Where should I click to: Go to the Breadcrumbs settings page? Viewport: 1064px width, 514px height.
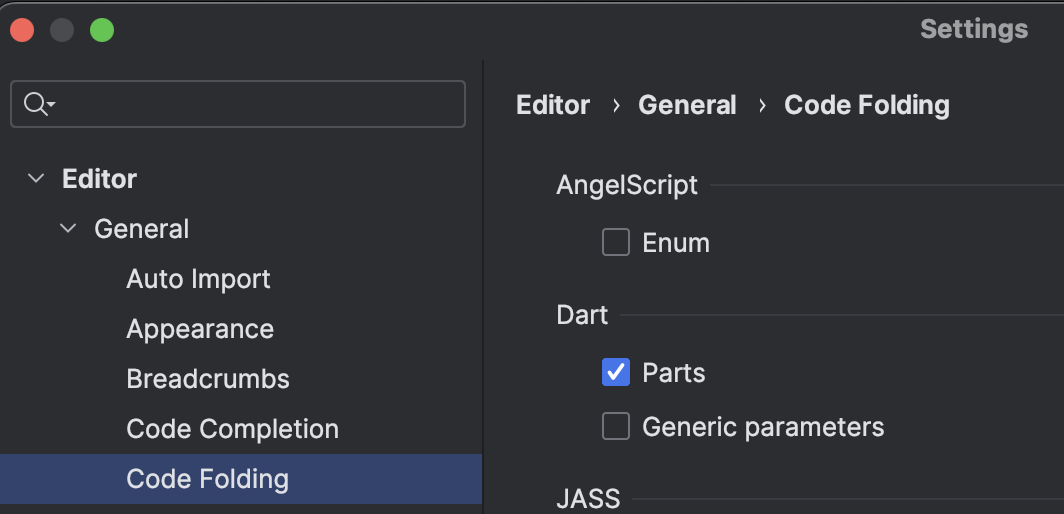coord(208,379)
